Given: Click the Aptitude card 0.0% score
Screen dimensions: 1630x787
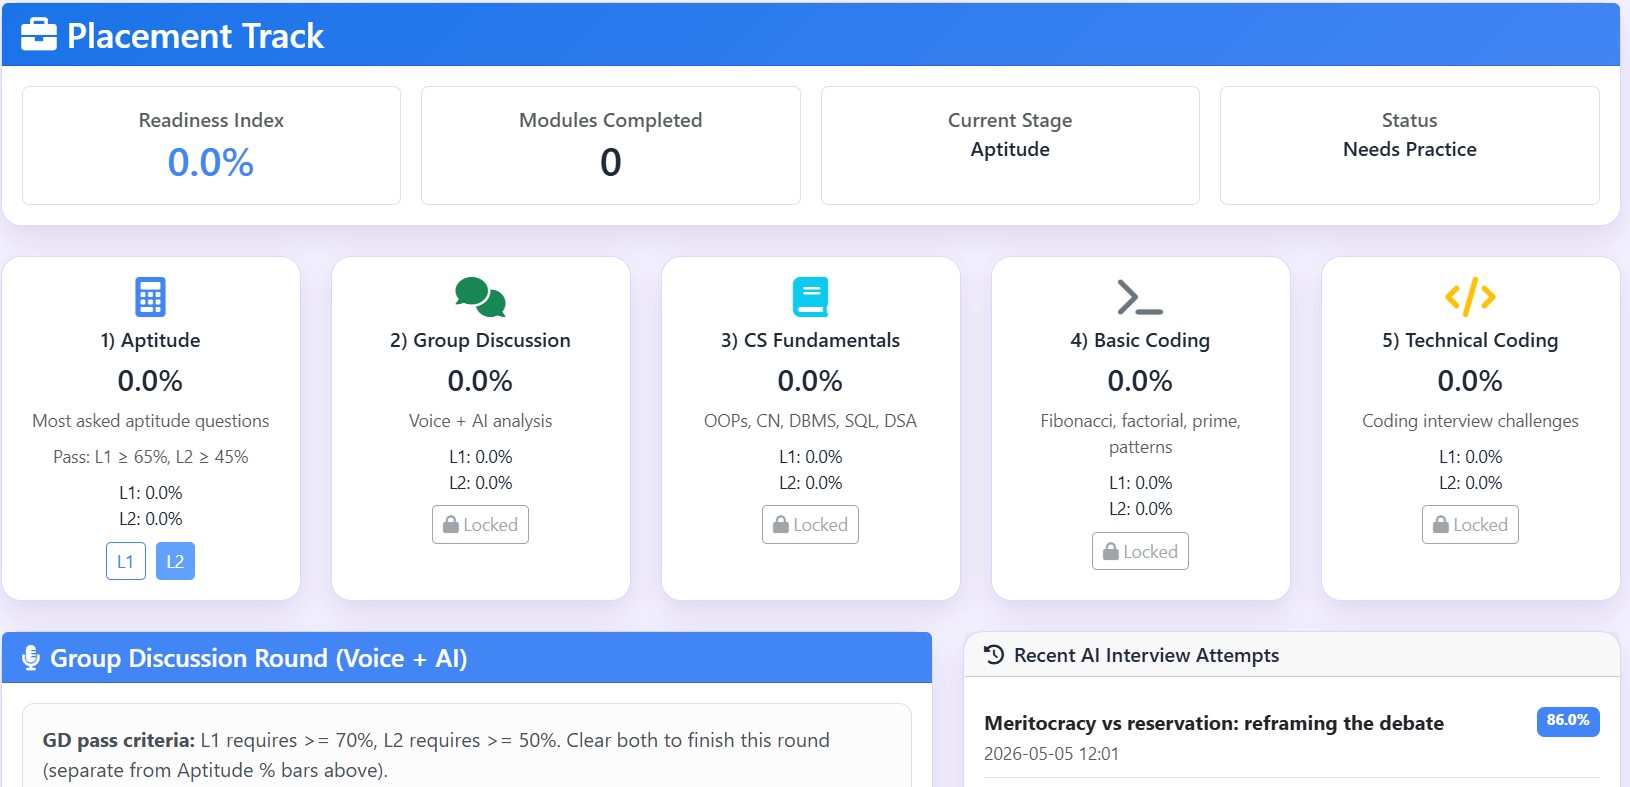Looking at the screenshot, I should click(x=150, y=381).
